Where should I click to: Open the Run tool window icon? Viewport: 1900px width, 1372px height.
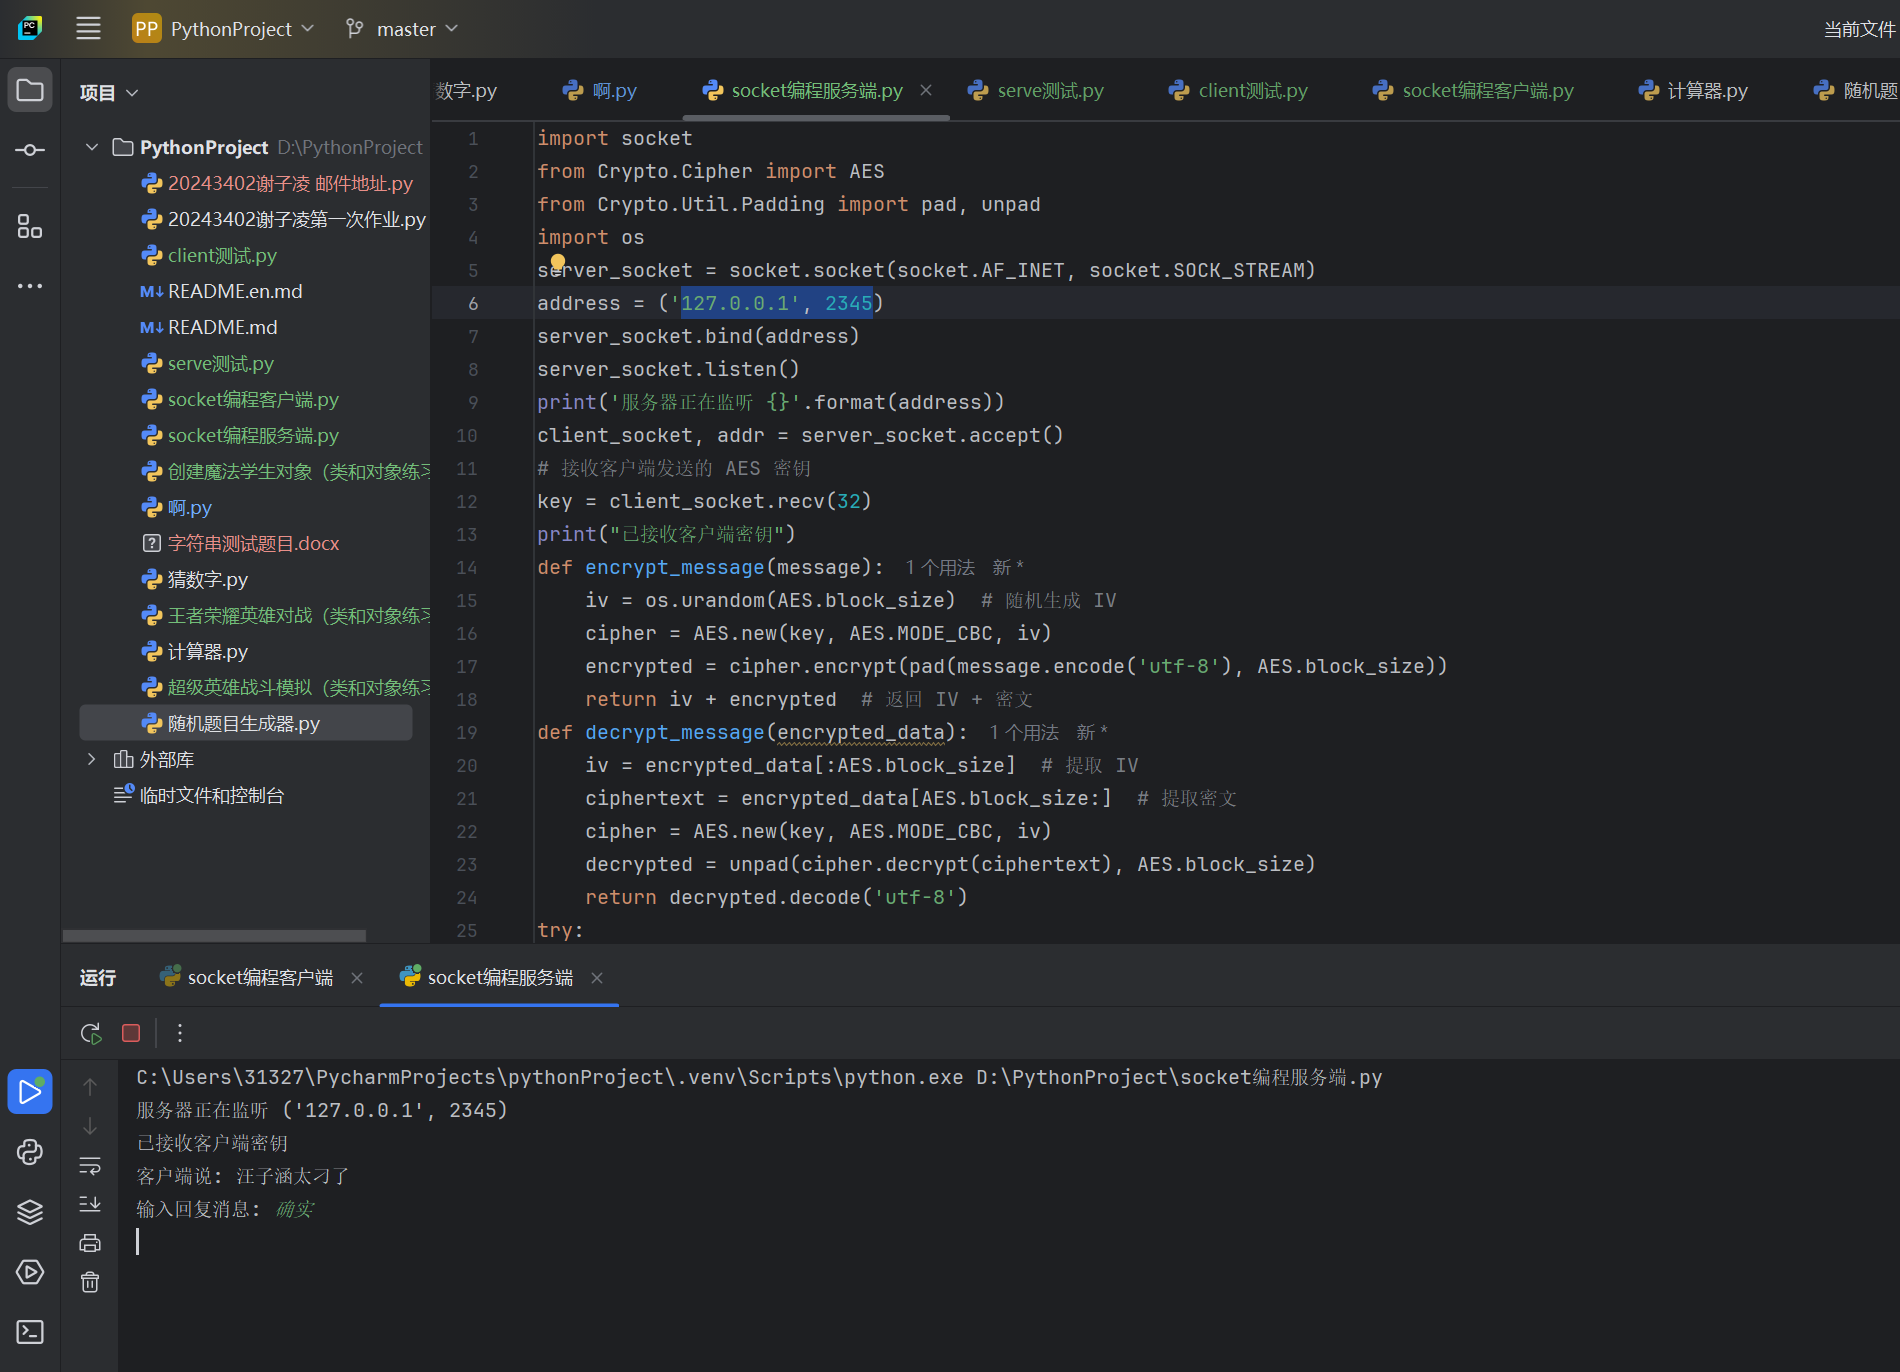point(30,1092)
